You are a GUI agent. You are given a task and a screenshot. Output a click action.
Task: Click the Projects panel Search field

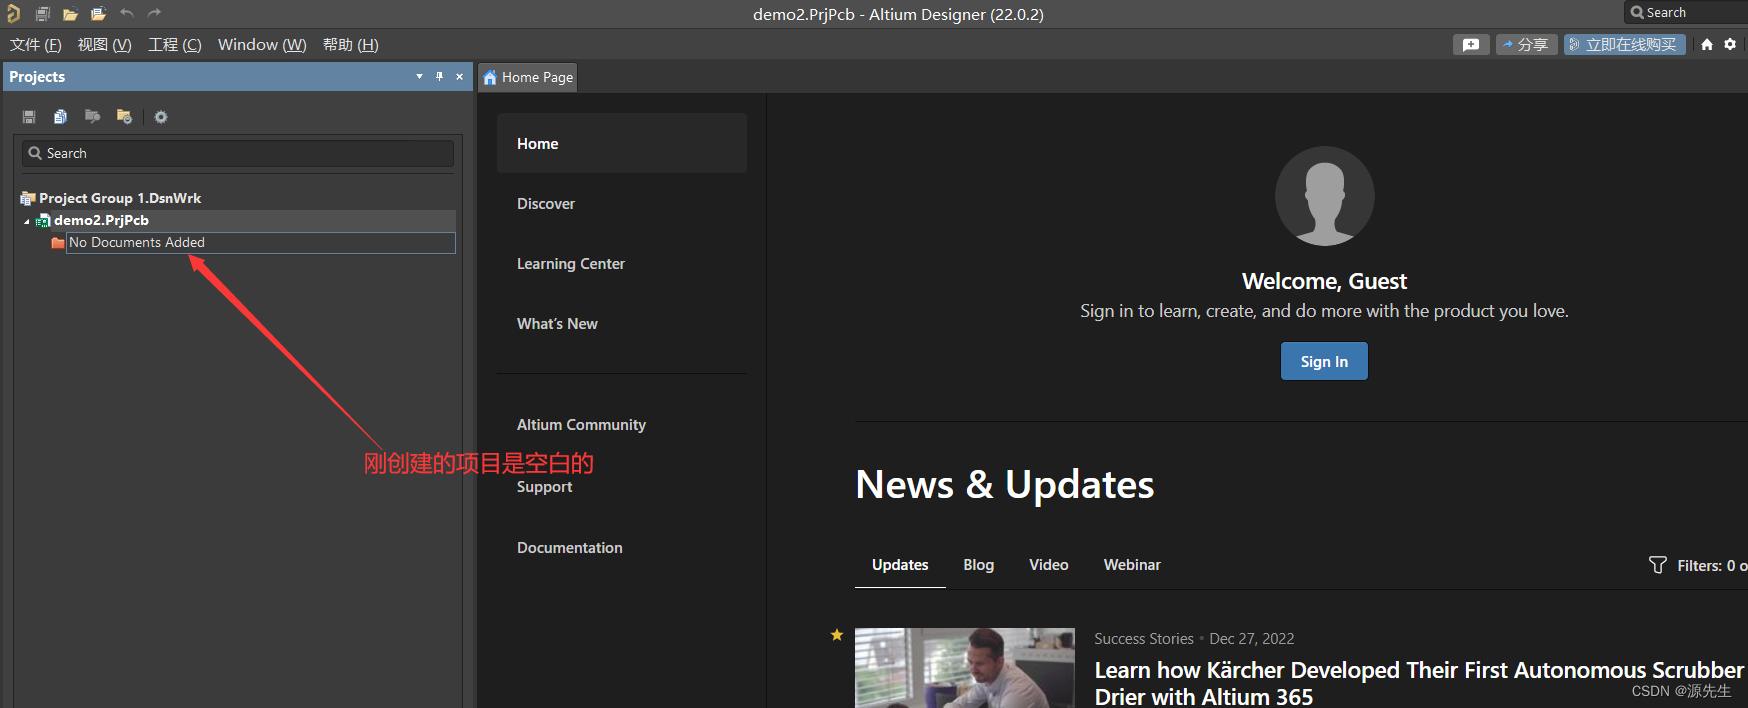(x=238, y=153)
